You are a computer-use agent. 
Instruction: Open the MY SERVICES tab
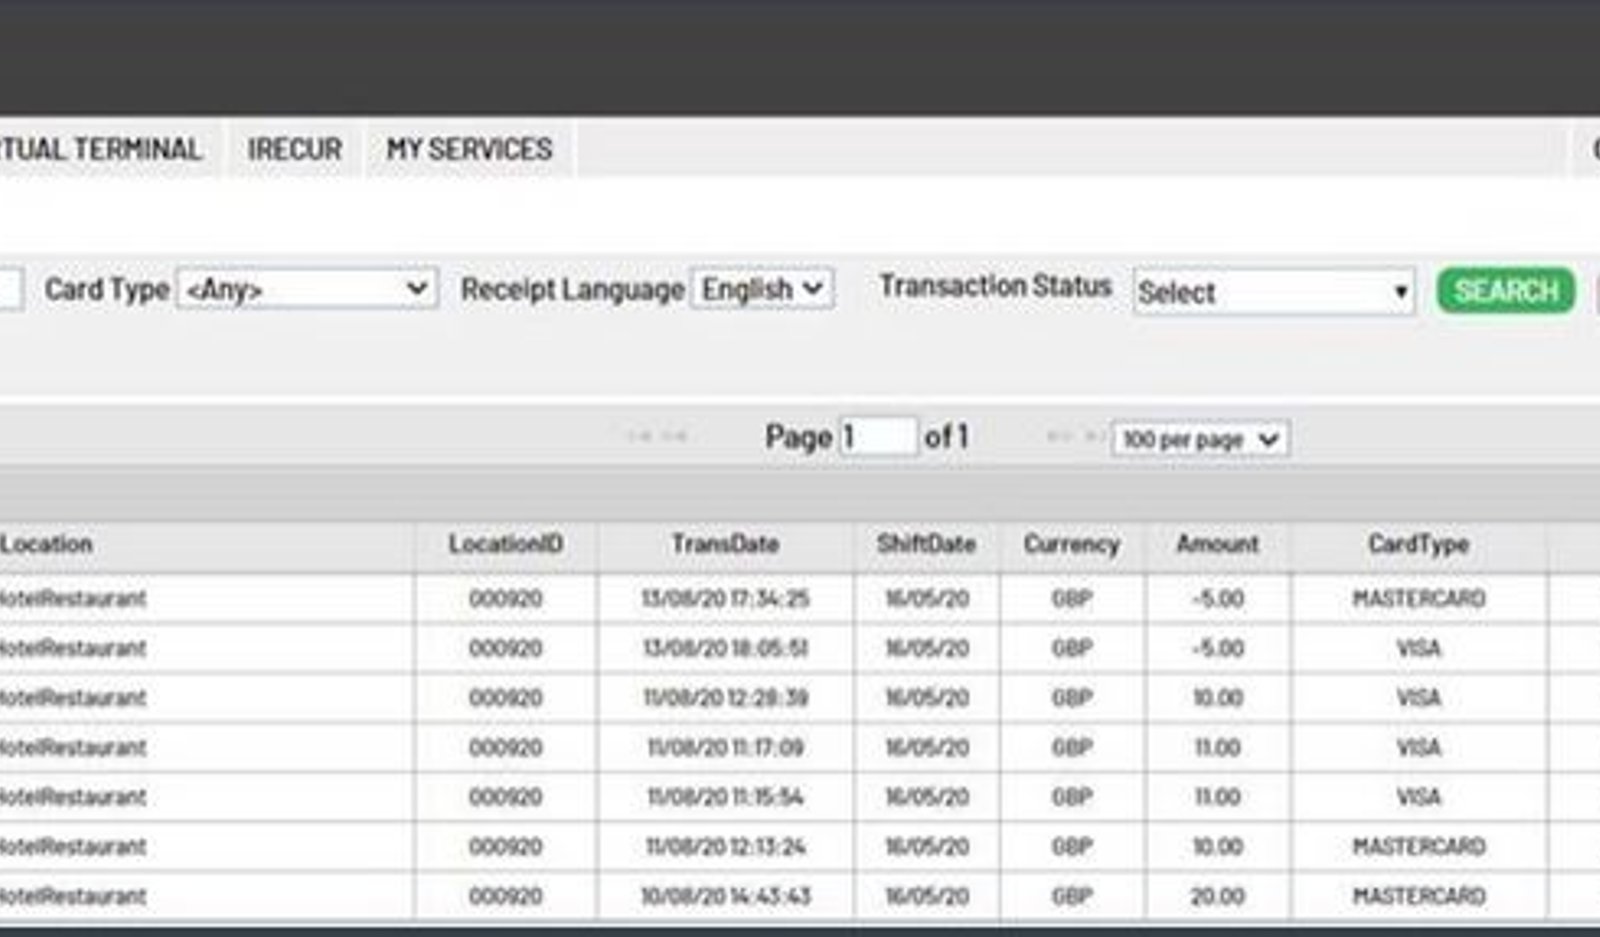(469, 149)
